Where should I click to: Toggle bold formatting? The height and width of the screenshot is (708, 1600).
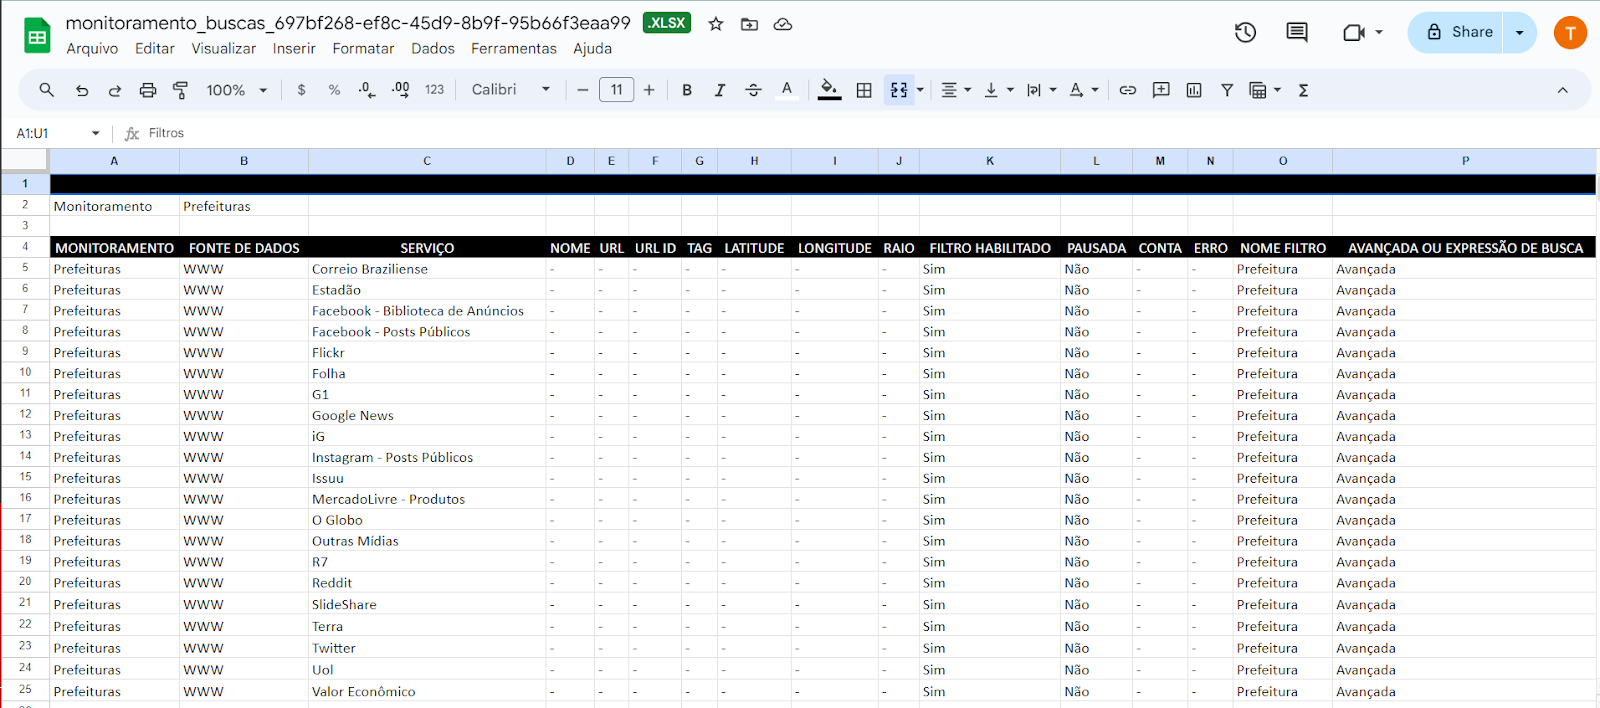coord(687,90)
